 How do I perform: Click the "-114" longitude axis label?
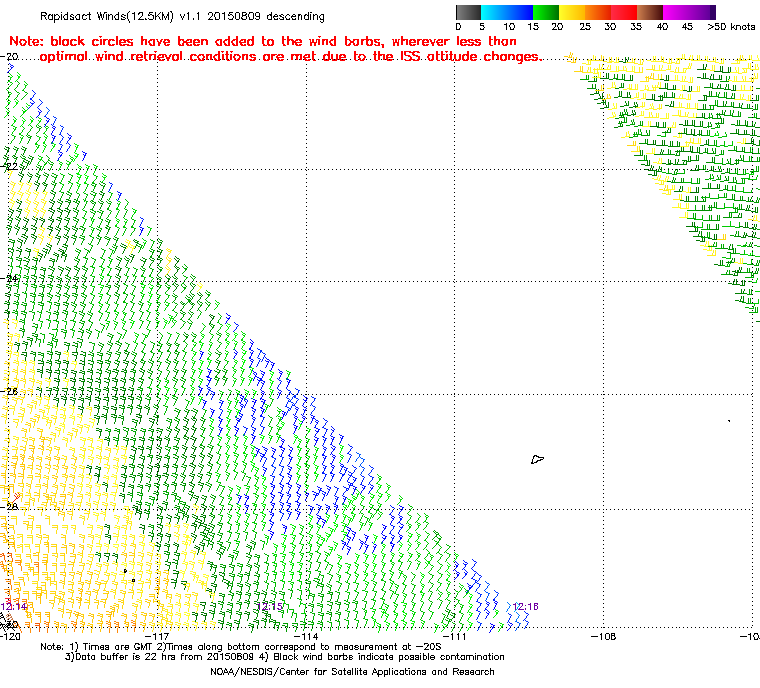[306, 636]
